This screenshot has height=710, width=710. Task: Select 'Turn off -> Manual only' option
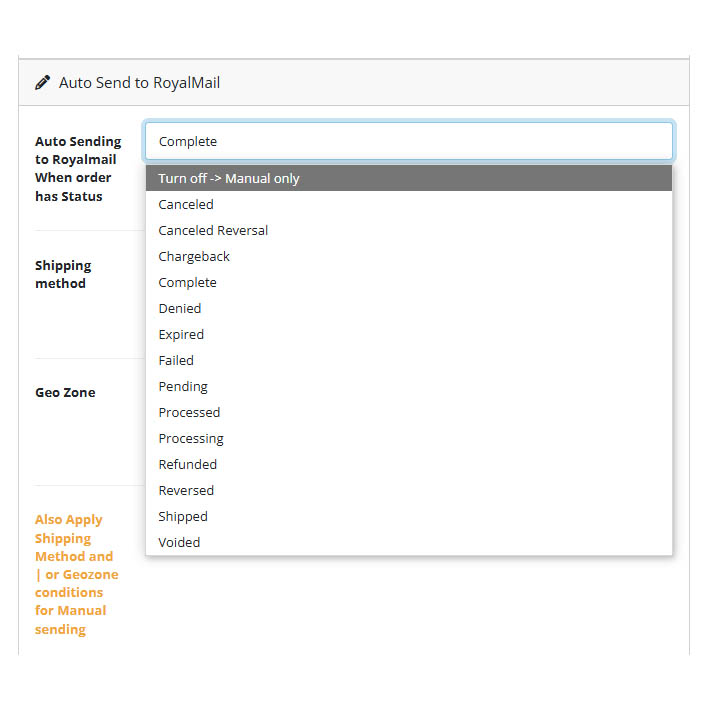[409, 178]
